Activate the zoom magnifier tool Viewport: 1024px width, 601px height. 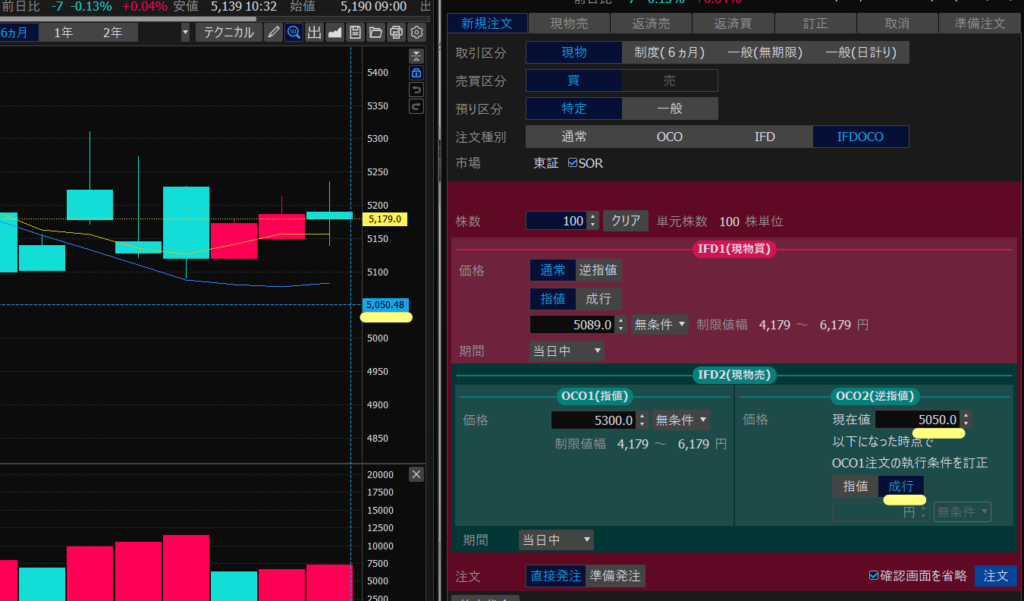pos(294,31)
